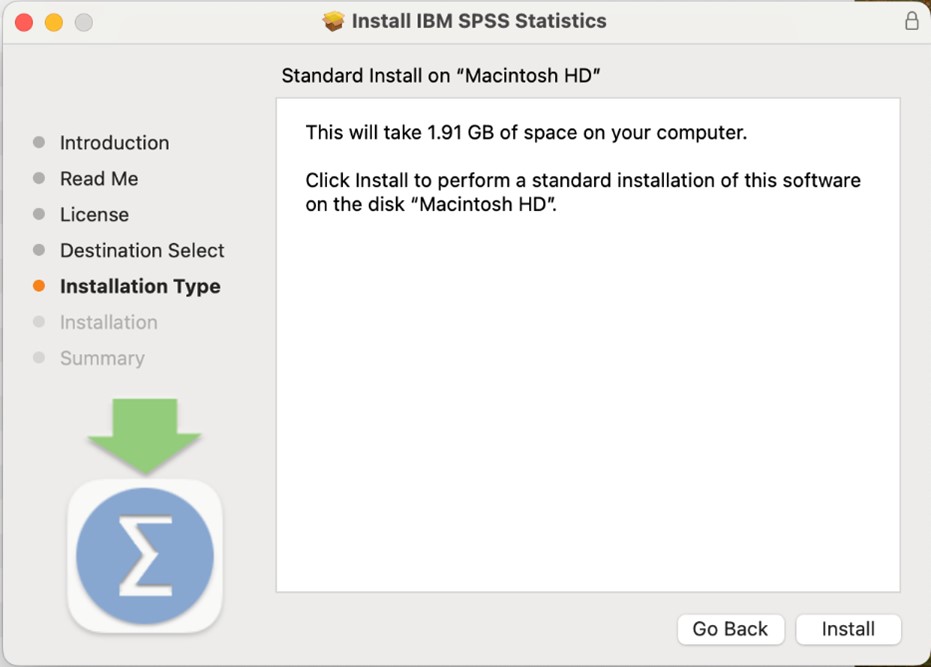
Task: Click the bullet beside Introduction
Action: tap(39, 142)
